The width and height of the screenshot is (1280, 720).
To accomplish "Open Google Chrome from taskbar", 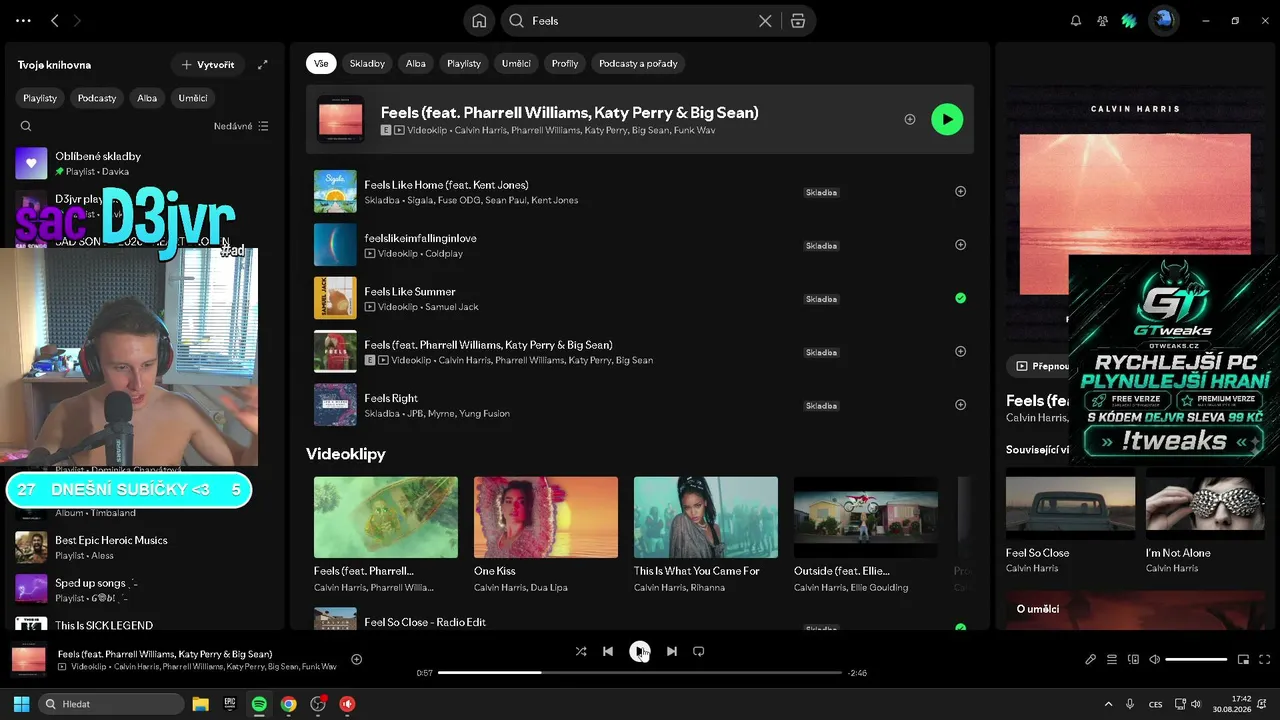I will click(288, 704).
